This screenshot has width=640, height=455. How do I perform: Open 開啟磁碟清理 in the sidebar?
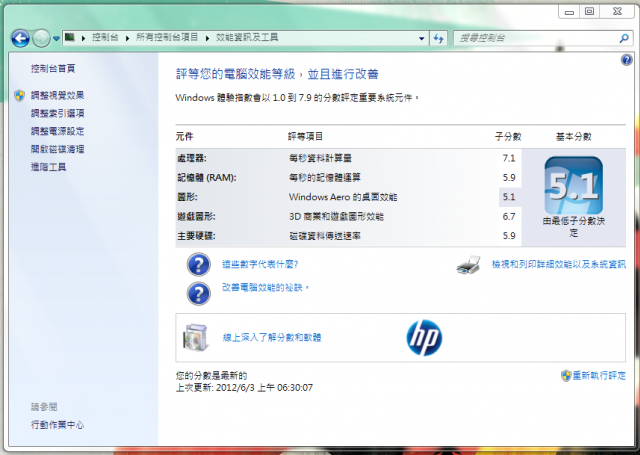(58, 149)
